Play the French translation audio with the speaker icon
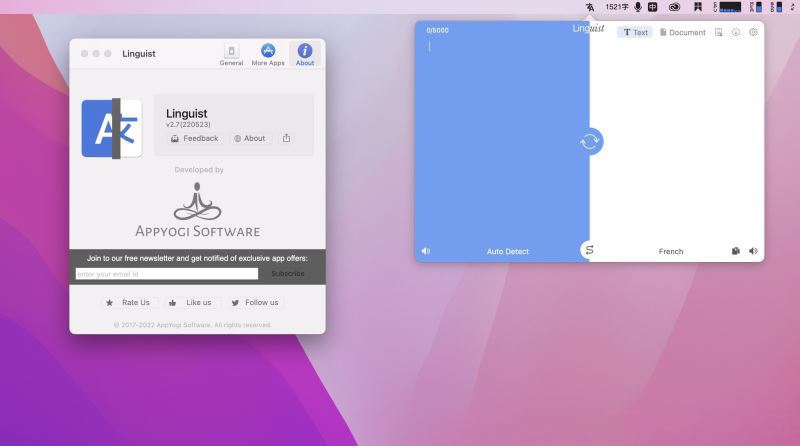 tap(753, 251)
